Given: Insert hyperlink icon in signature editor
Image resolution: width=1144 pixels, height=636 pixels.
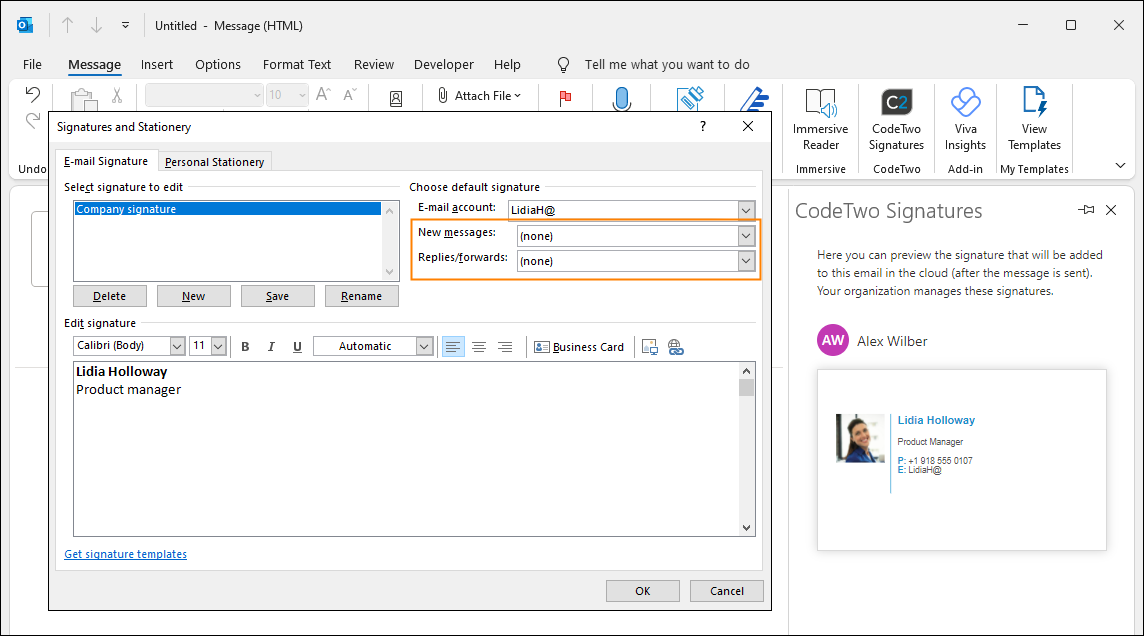Looking at the screenshot, I should (x=676, y=347).
